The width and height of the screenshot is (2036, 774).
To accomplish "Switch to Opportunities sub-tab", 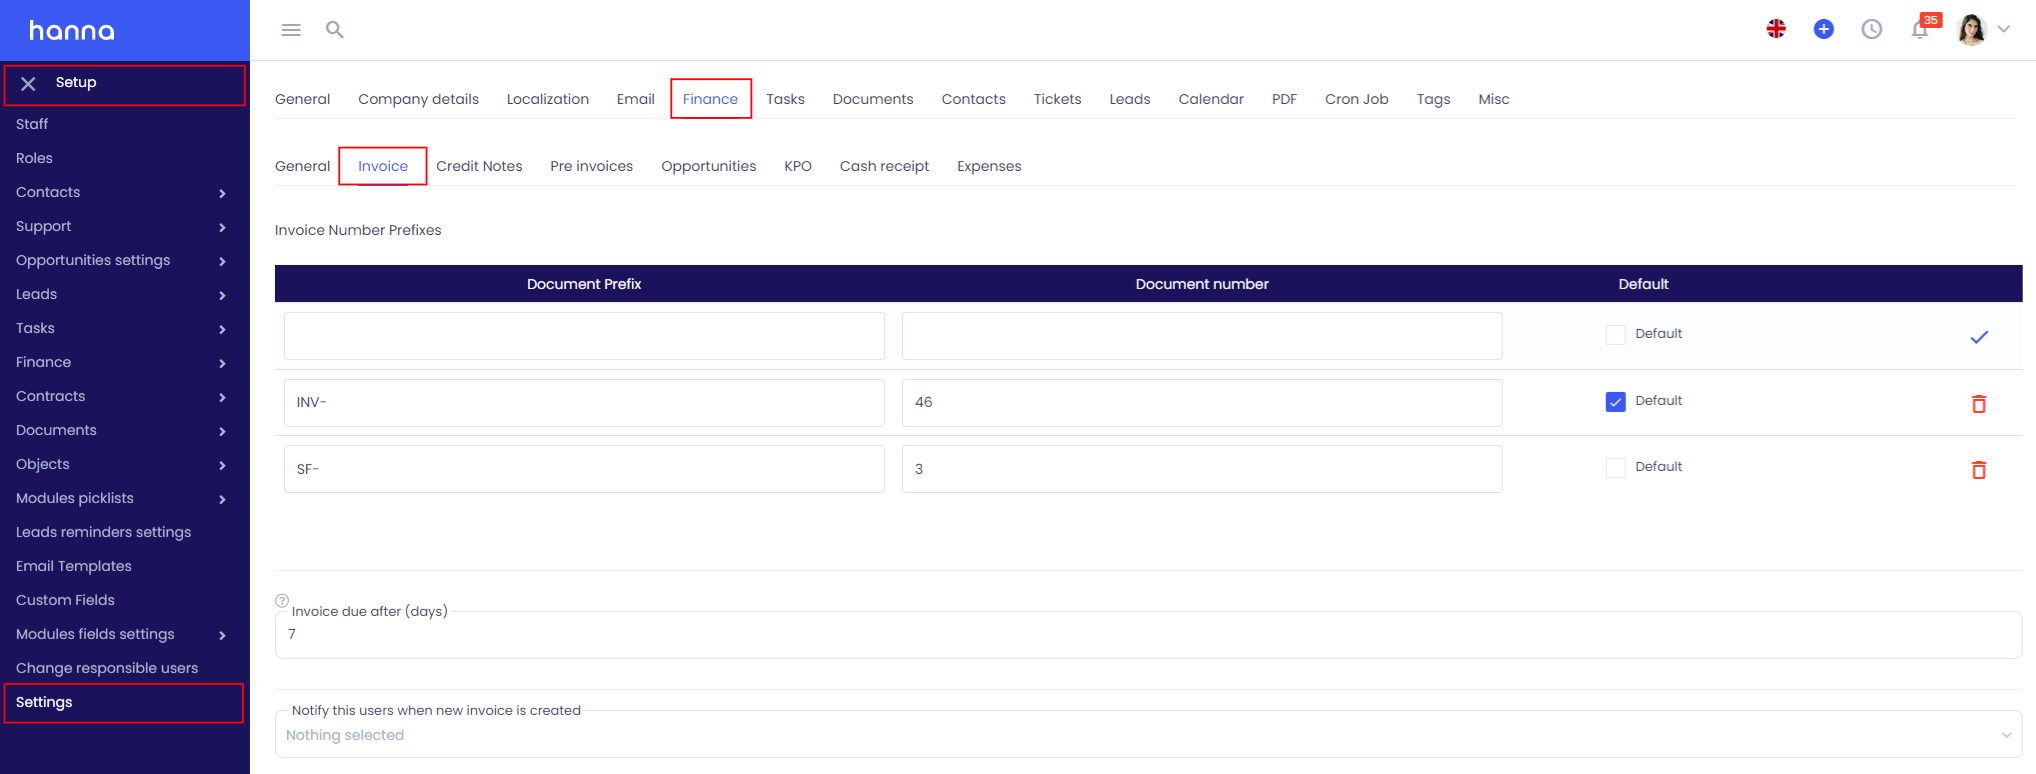I will click(x=708, y=166).
